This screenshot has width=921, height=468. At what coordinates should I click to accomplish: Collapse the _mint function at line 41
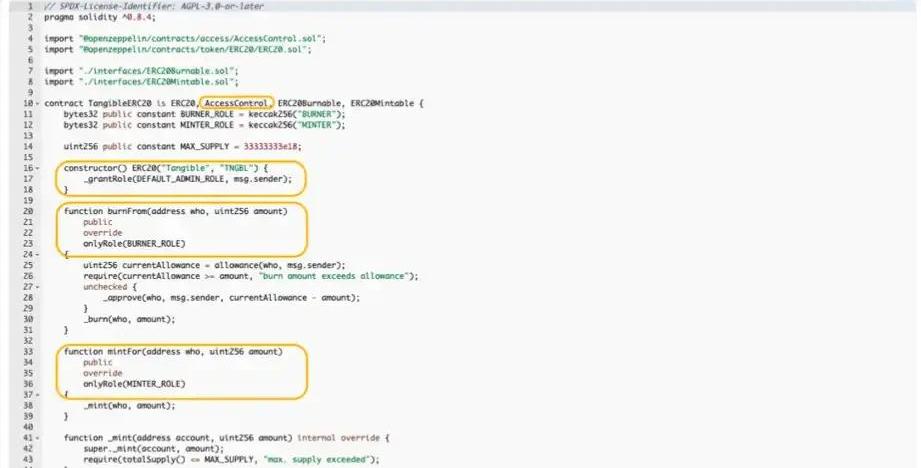[37, 438]
